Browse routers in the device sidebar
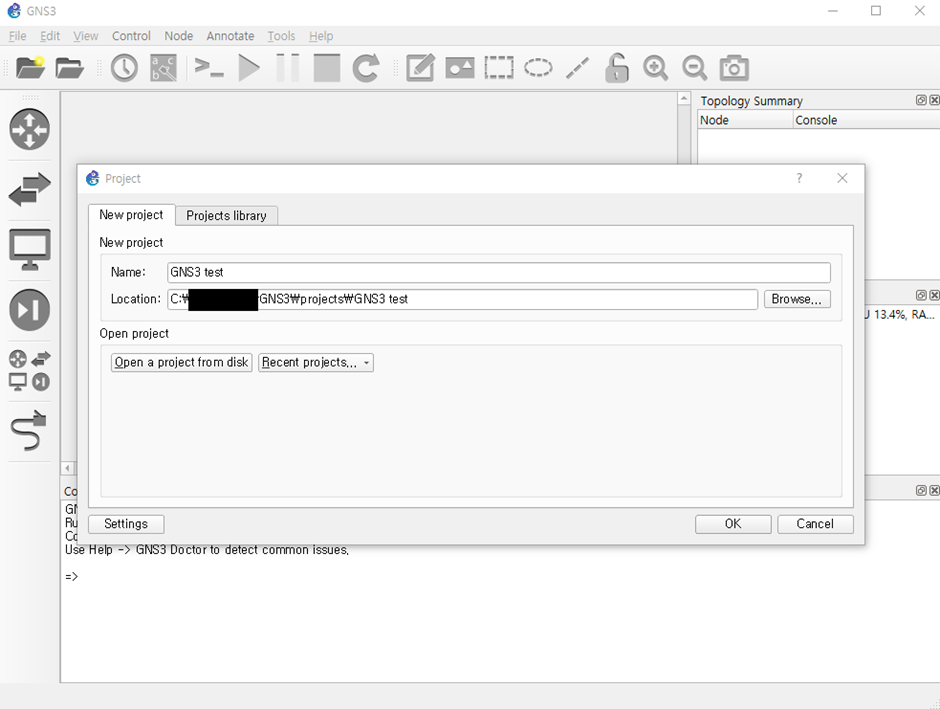 29,129
